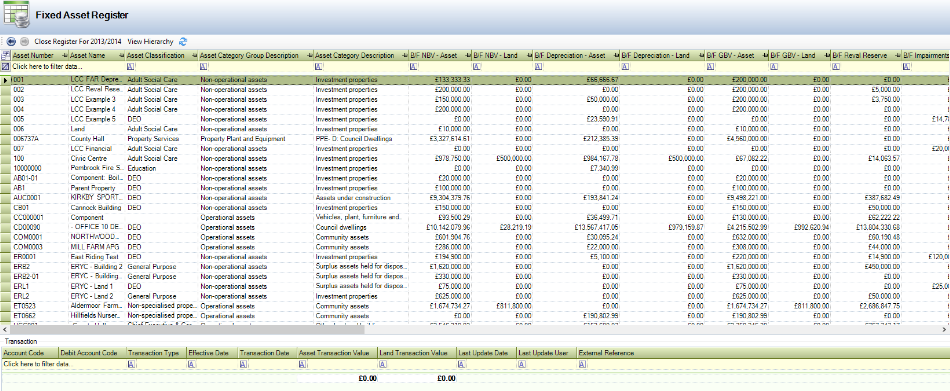Pin the Asset Number column

(65, 56)
